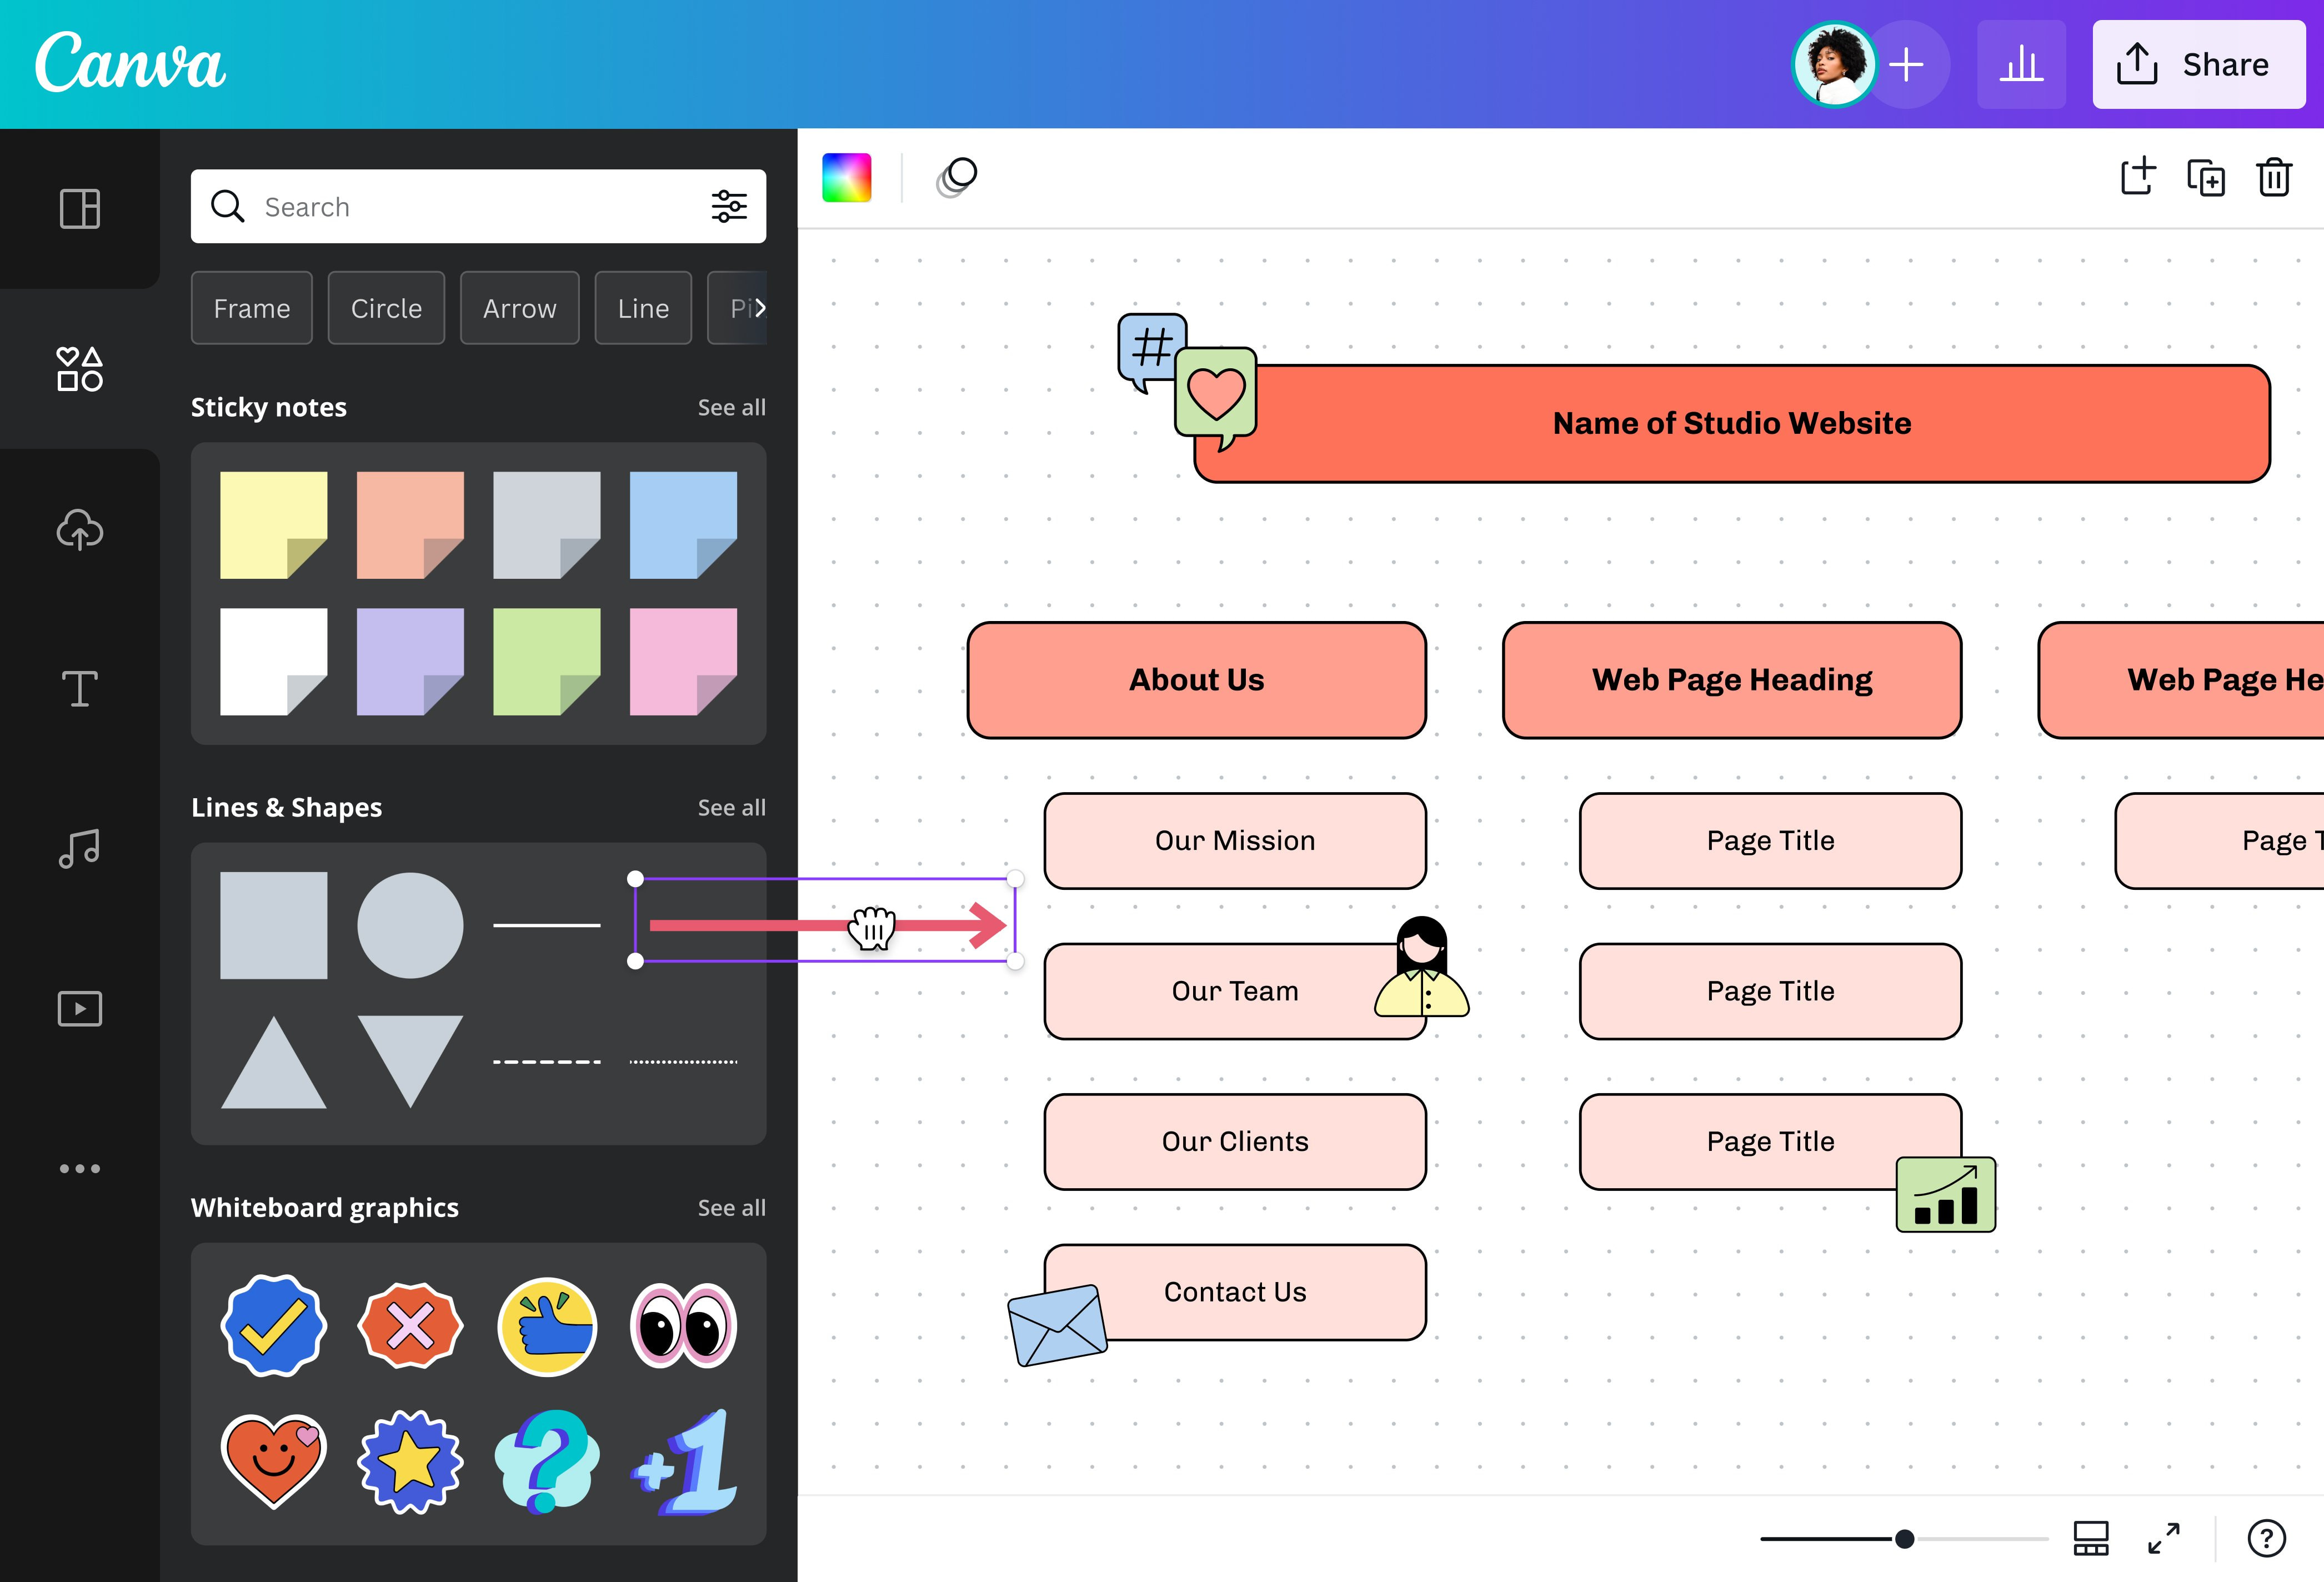
Task: Open the insights chart icon
Action: [2021, 65]
